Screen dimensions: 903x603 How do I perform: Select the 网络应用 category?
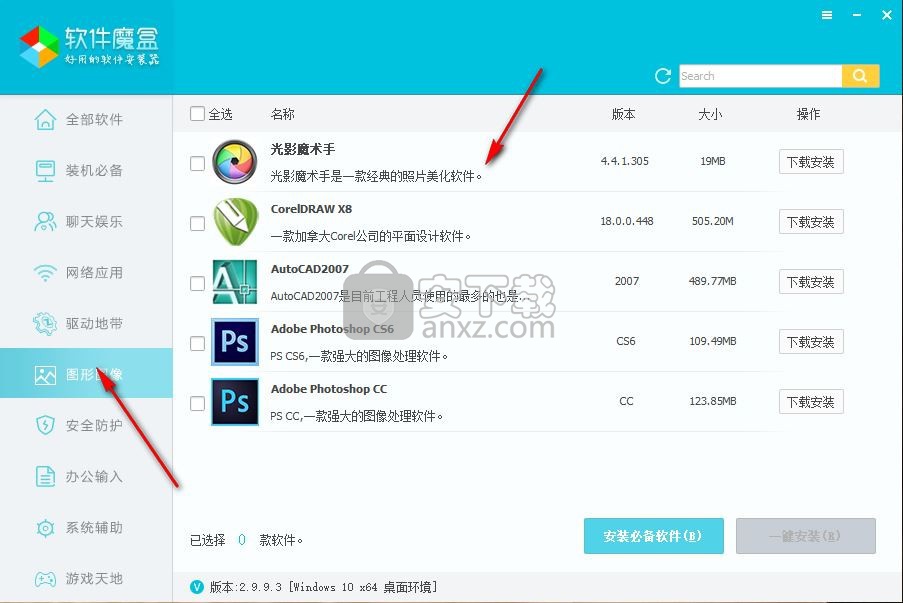click(86, 273)
